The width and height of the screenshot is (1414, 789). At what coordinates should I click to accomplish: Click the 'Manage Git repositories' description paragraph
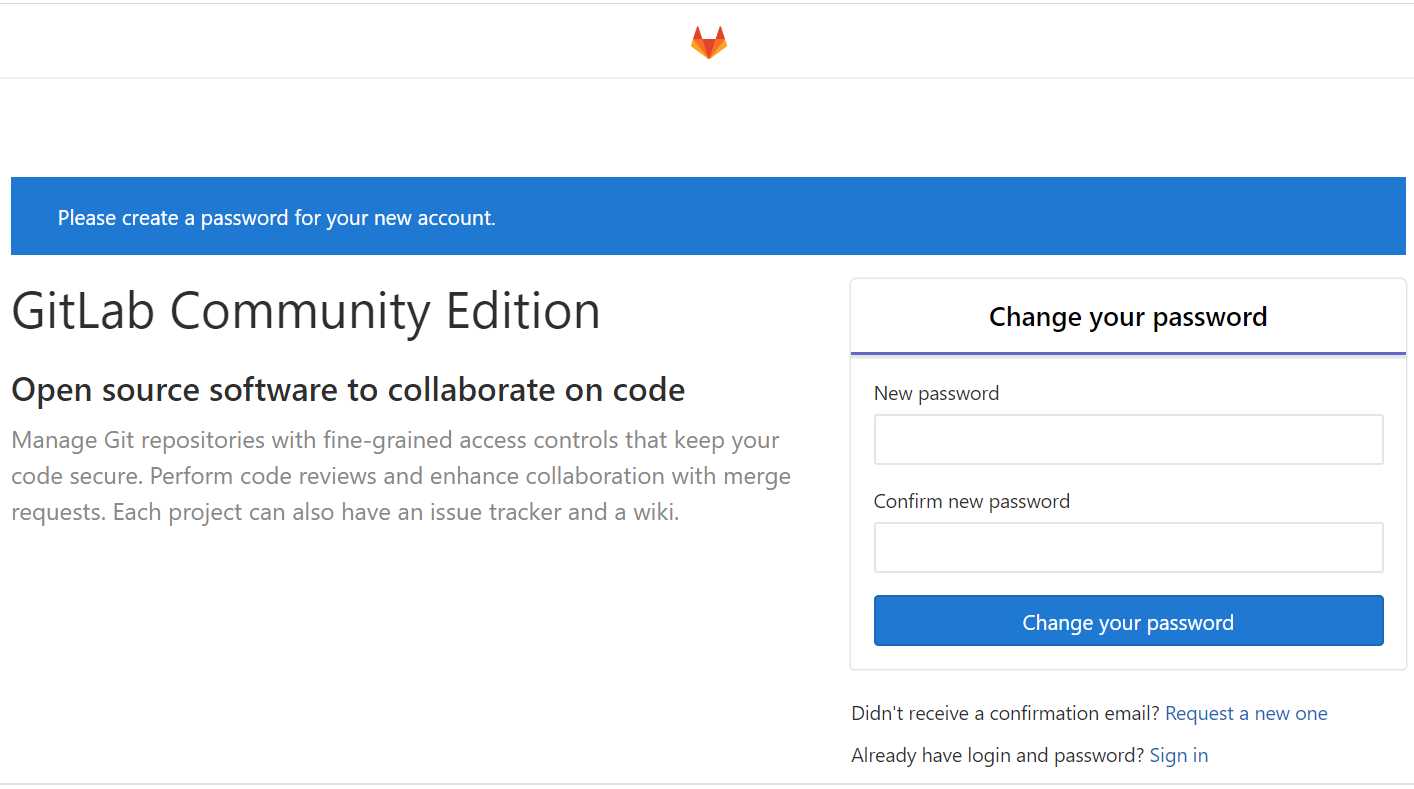point(401,476)
